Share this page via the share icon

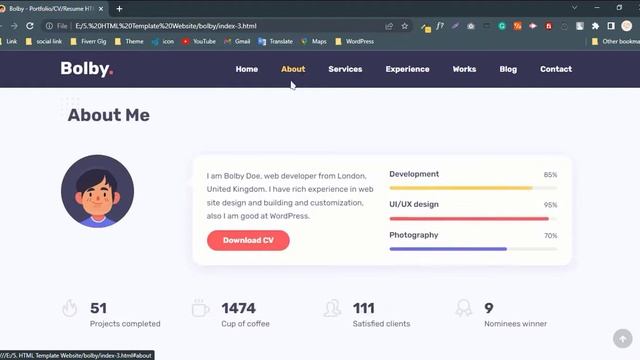coord(389,26)
